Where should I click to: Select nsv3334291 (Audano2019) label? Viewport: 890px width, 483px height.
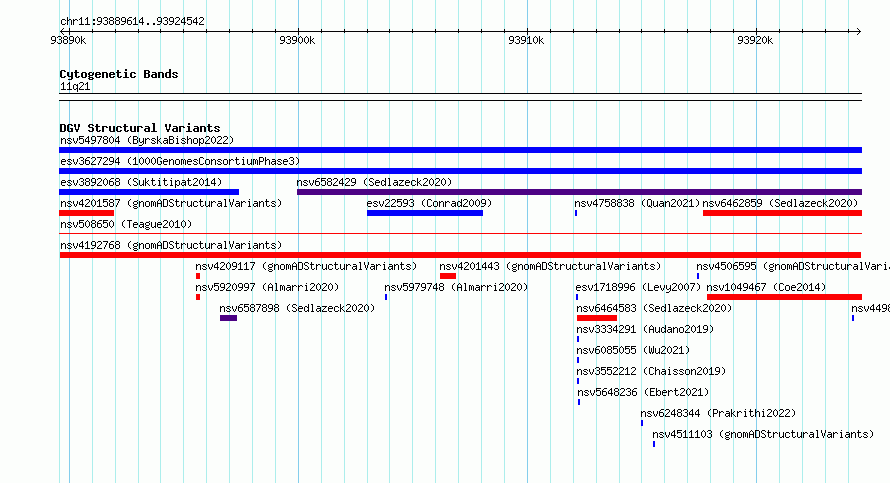pyautogui.click(x=645, y=329)
